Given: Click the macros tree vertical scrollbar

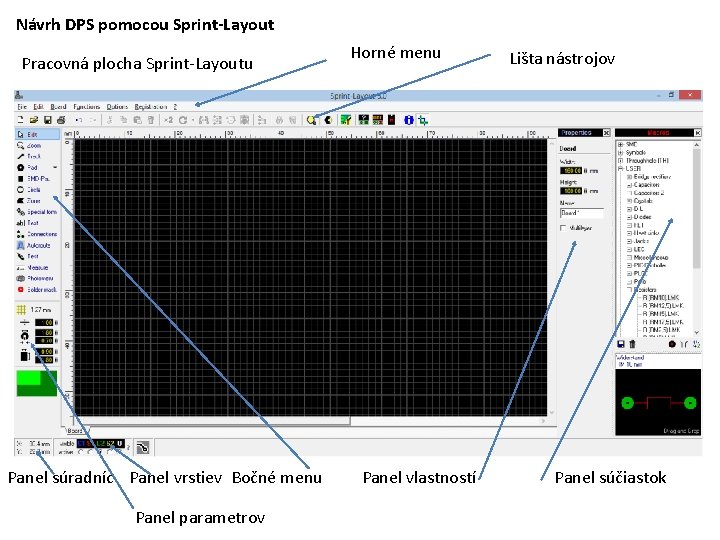Looking at the screenshot, I should point(697,239).
